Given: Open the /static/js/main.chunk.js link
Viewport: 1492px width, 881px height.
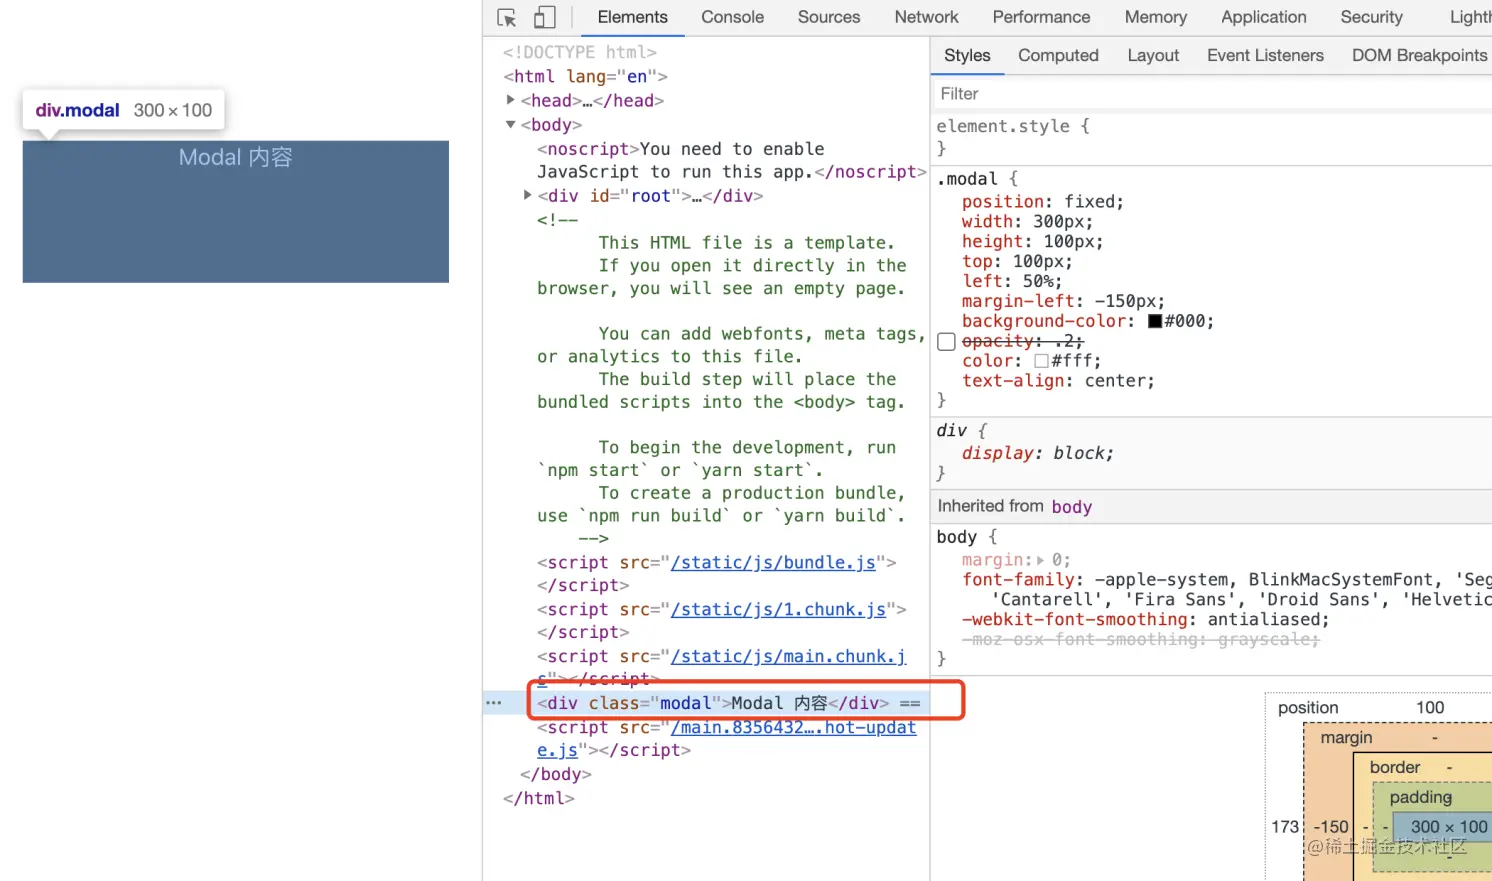Looking at the screenshot, I should 788,656.
